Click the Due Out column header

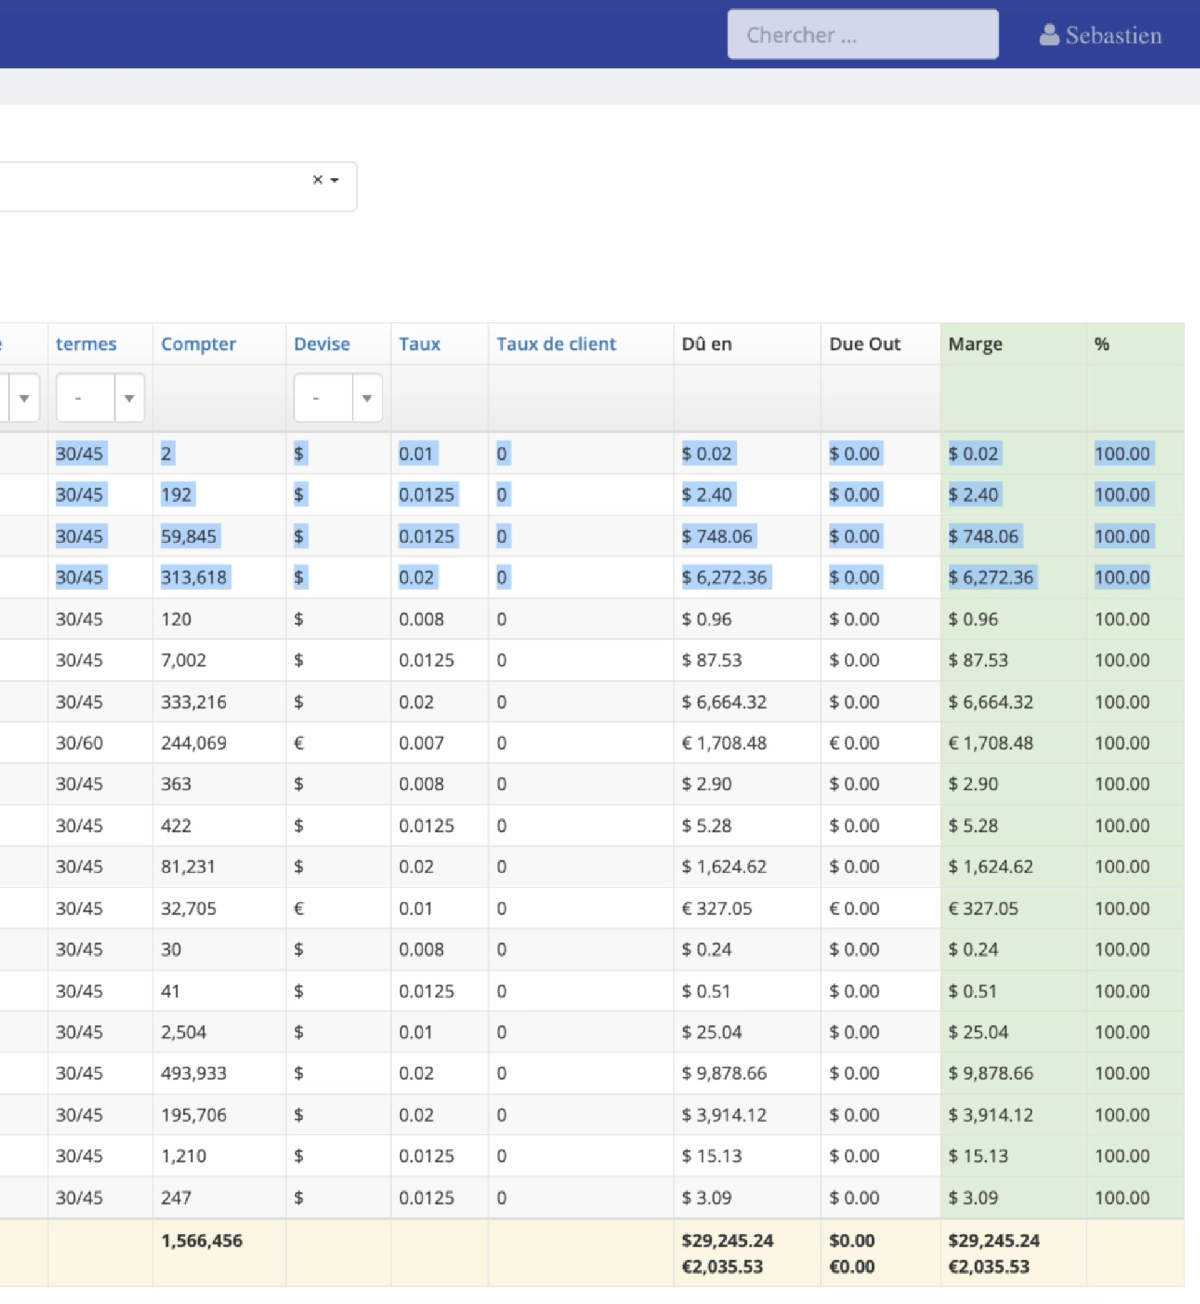click(864, 344)
